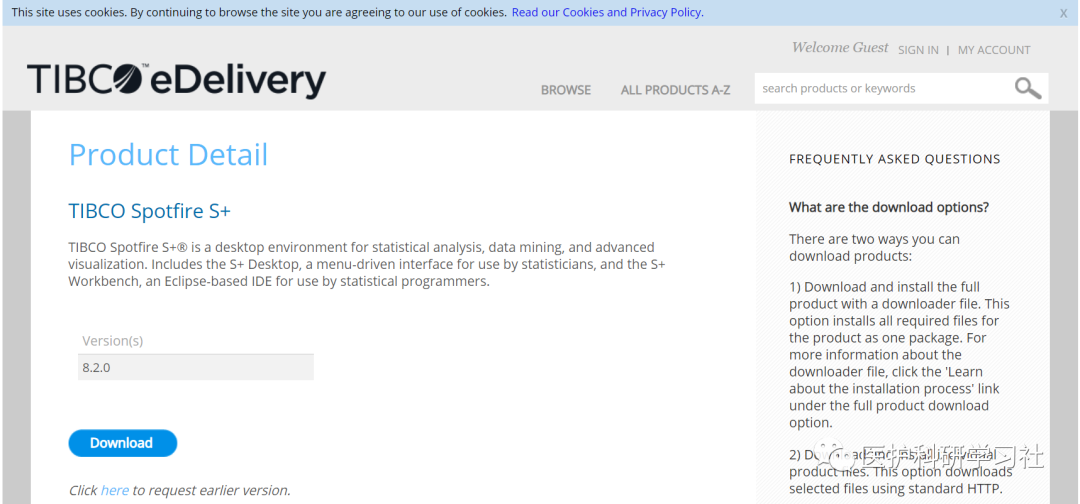Click the Product Detail heading

[168, 154]
